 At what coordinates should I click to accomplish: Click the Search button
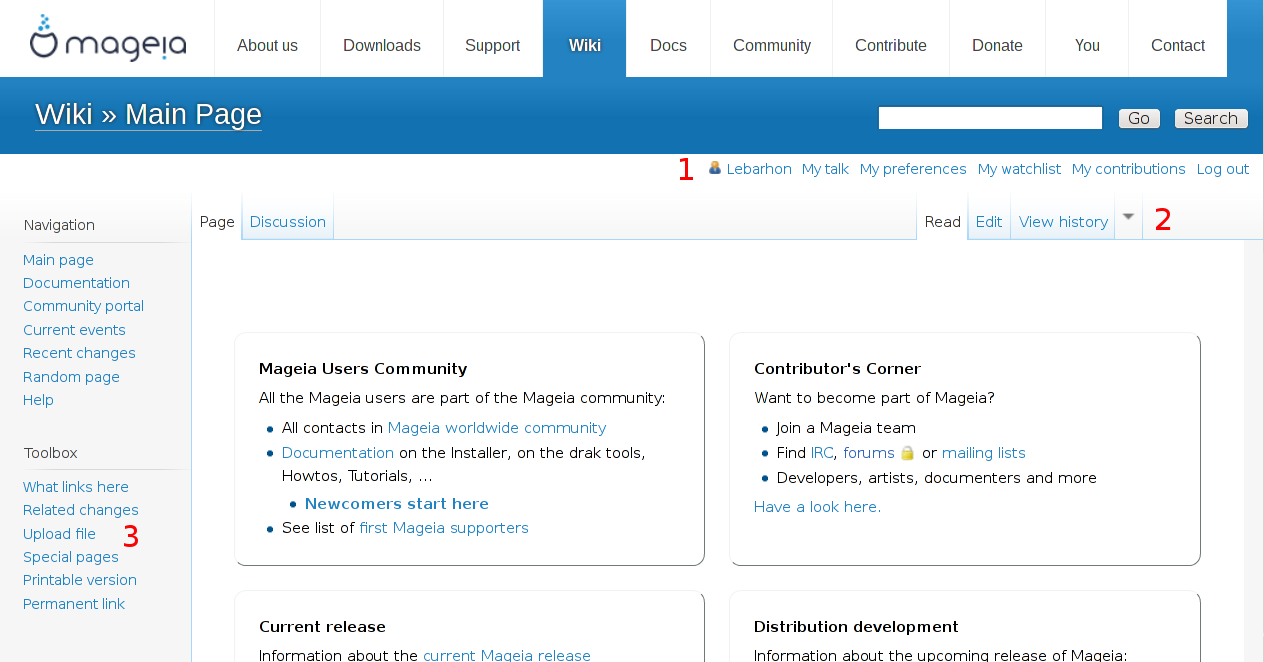point(1211,118)
